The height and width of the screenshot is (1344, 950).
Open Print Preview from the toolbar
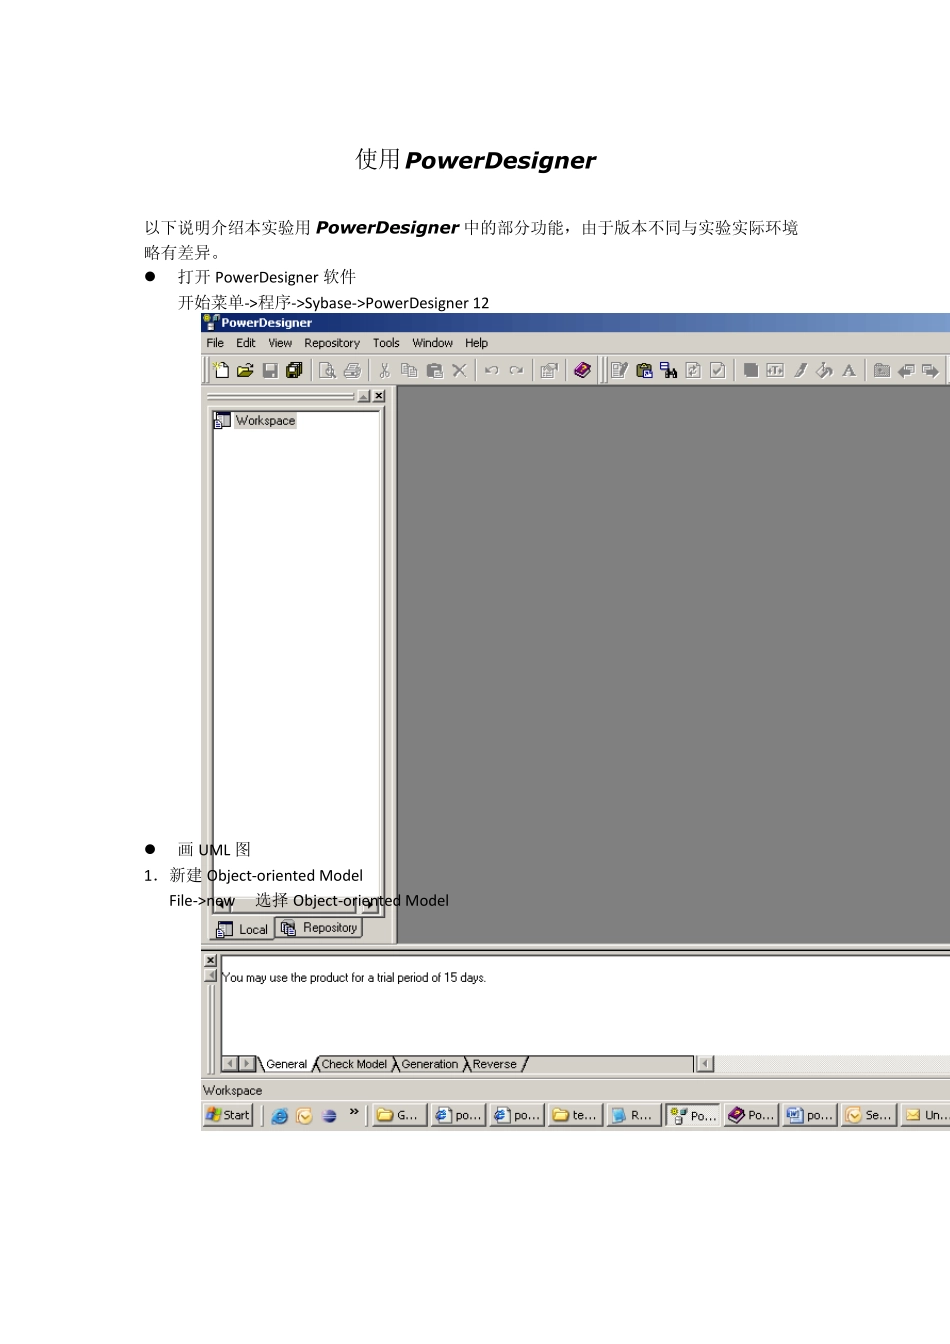[327, 370]
